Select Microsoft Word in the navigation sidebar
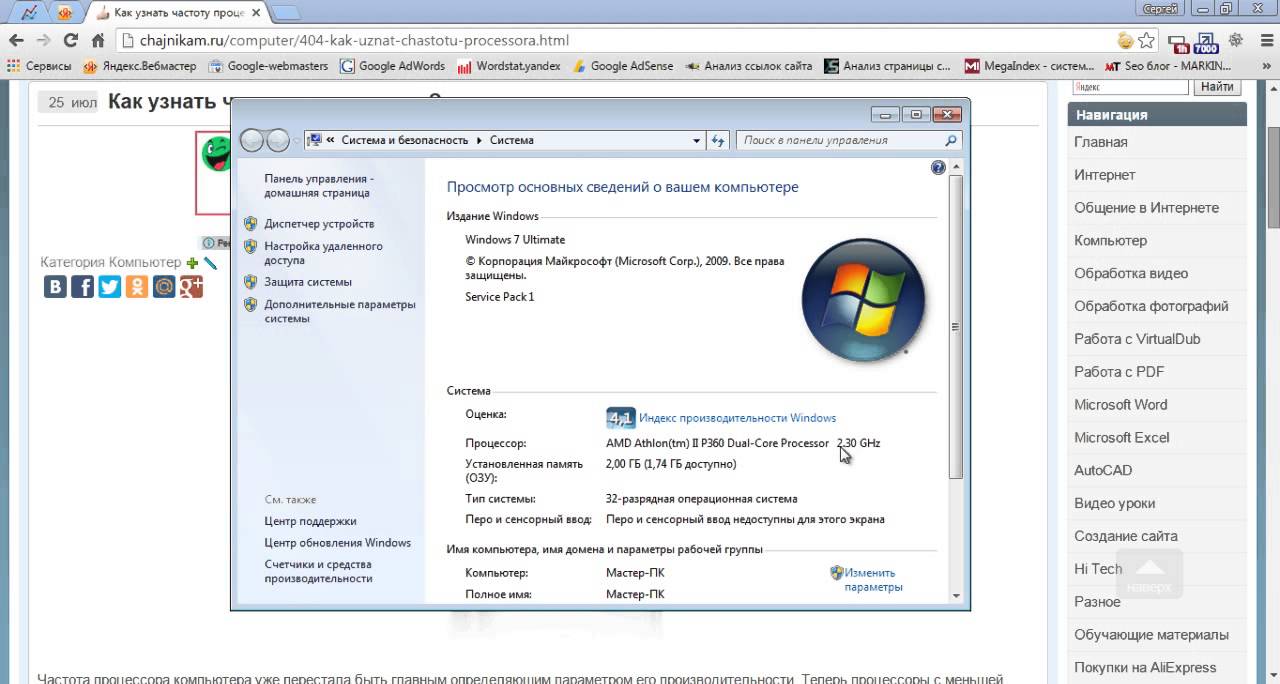 coord(1120,404)
